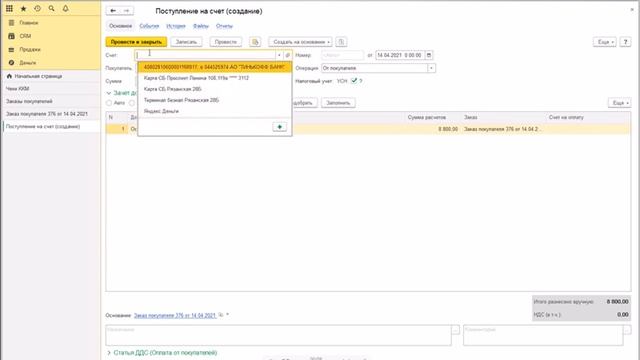
Task: Open Заказ покупателя 376 от 14.04.2021 basis link
Action: click(x=175, y=316)
